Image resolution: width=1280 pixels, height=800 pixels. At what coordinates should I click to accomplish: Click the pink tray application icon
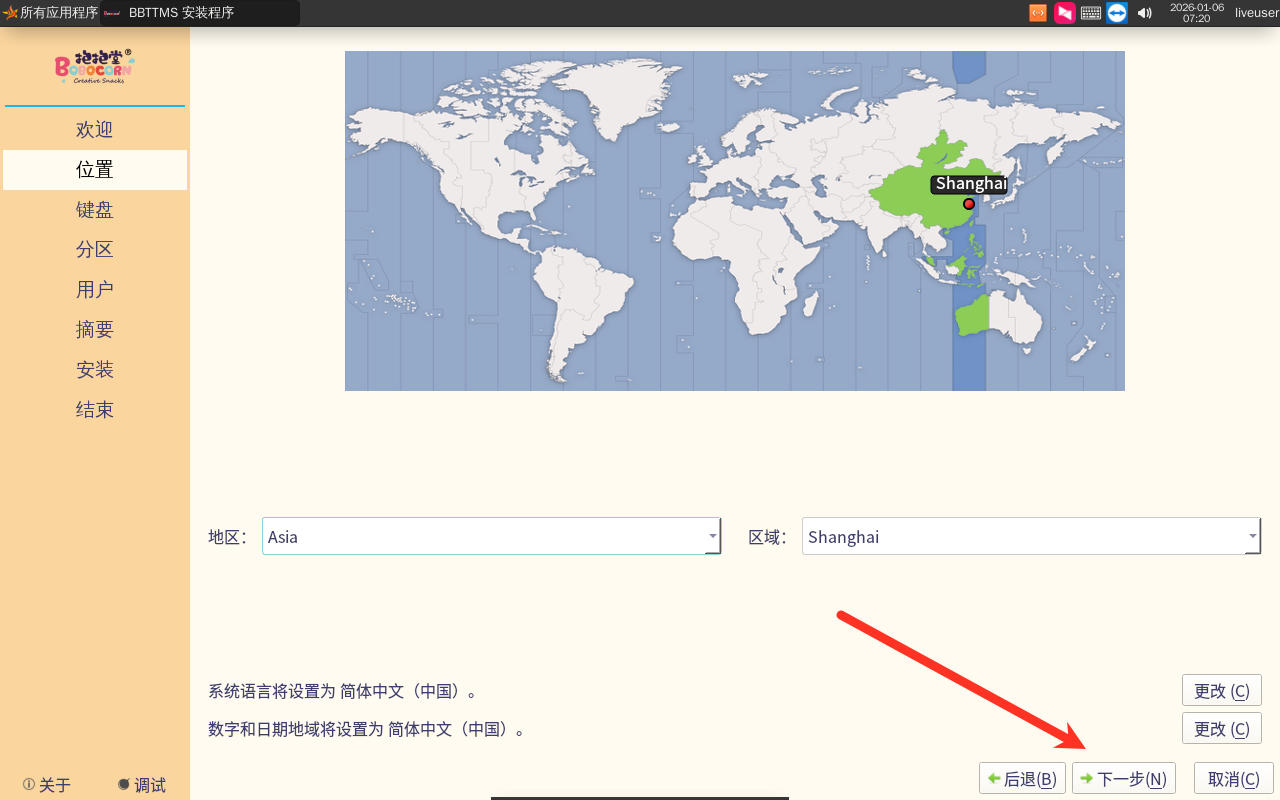tap(1065, 13)
